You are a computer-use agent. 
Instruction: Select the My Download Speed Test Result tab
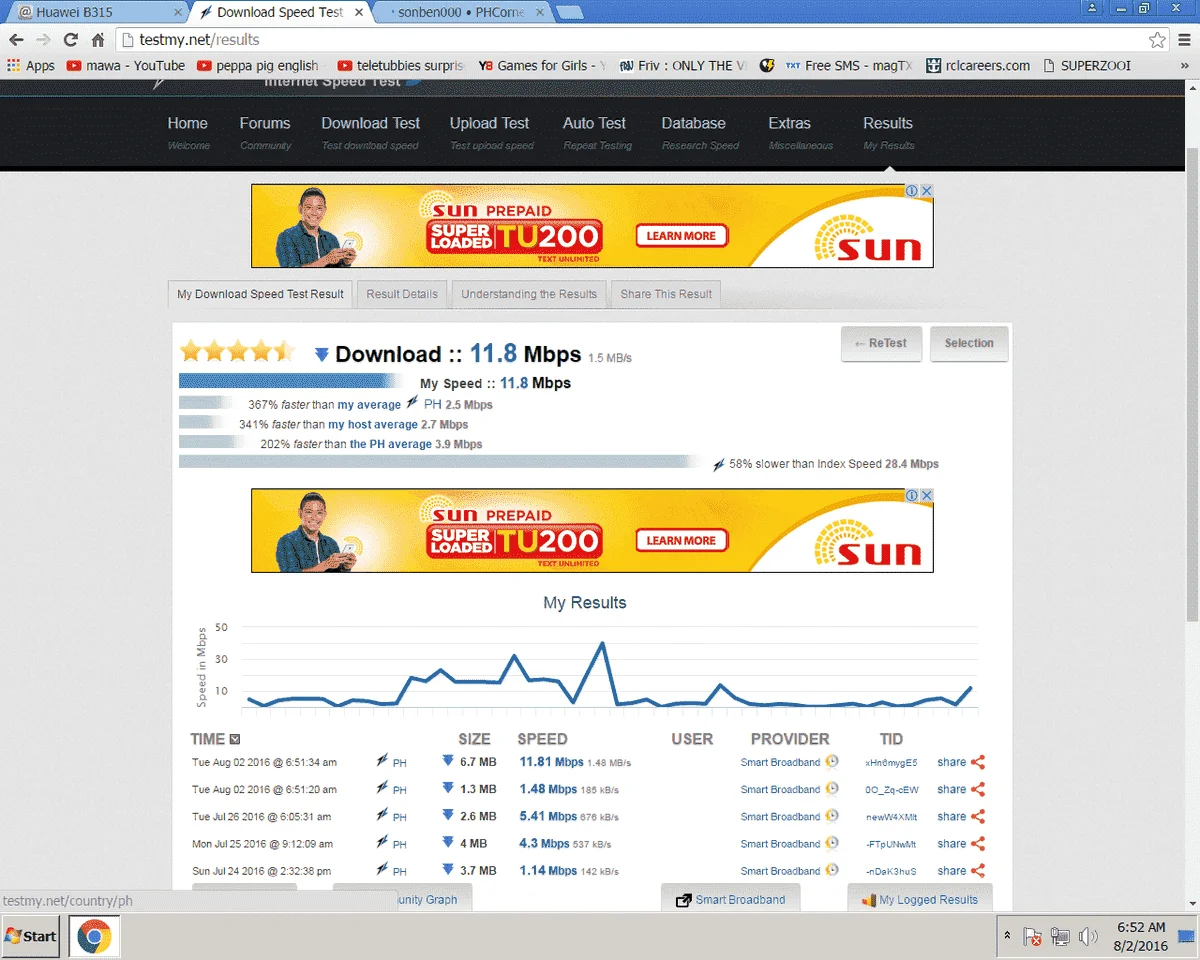tap(260, 294)
